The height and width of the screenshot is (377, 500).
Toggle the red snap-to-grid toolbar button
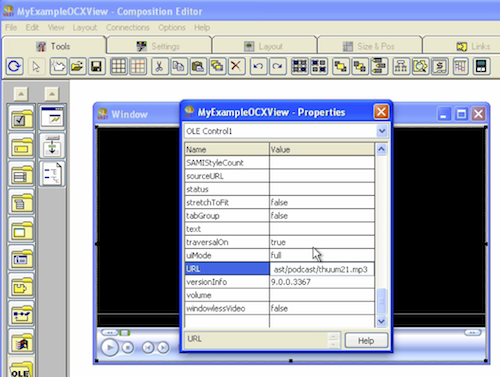point(138,66)
